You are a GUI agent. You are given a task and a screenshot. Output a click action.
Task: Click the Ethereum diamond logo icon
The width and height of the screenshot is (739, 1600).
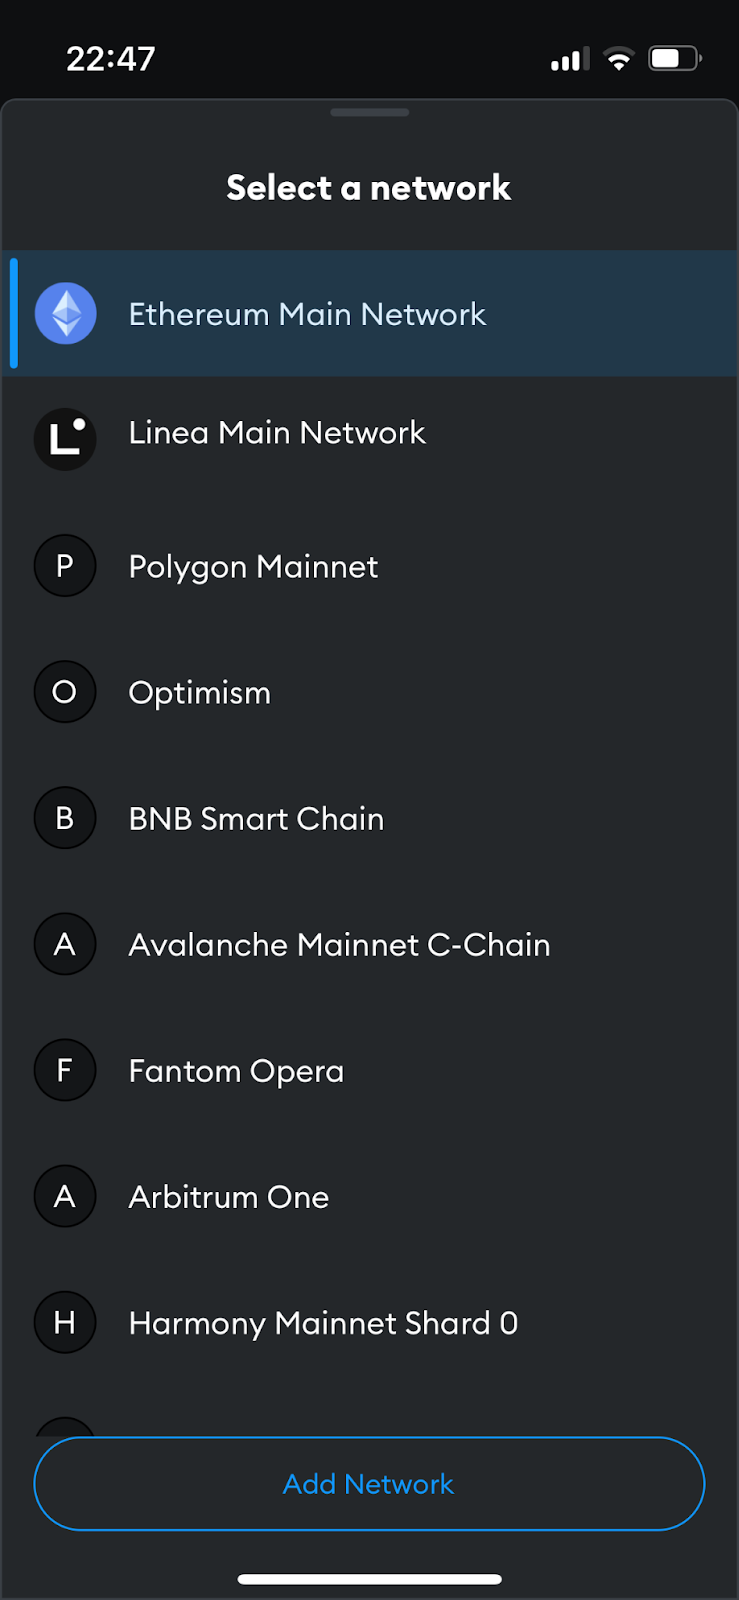[x=66, y=314]
